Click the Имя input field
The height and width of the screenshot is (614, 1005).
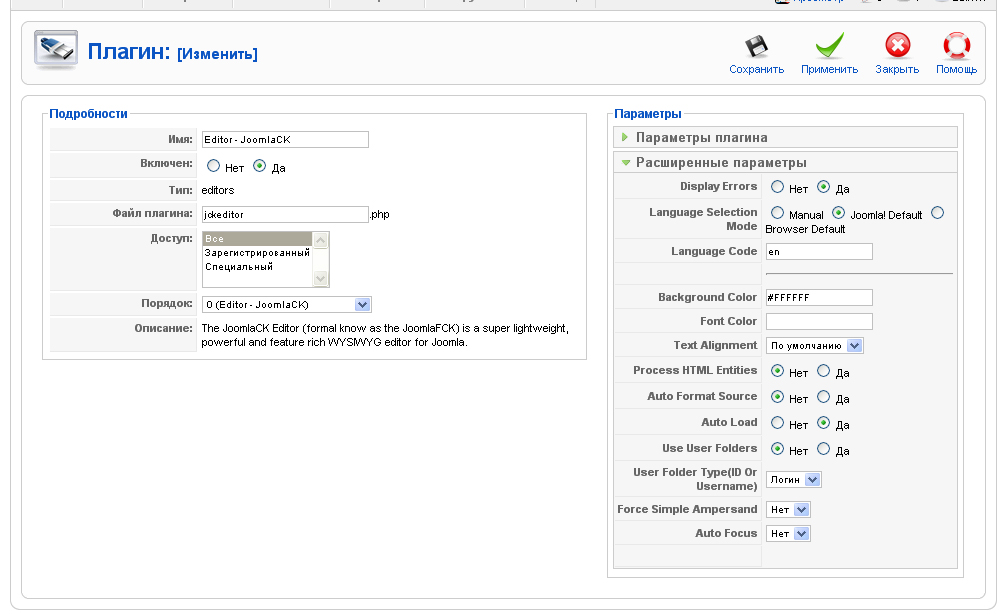(285, 139)
